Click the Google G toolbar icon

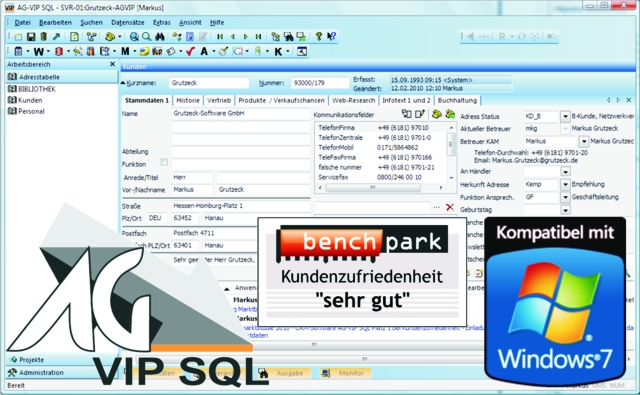click(238, 51)
